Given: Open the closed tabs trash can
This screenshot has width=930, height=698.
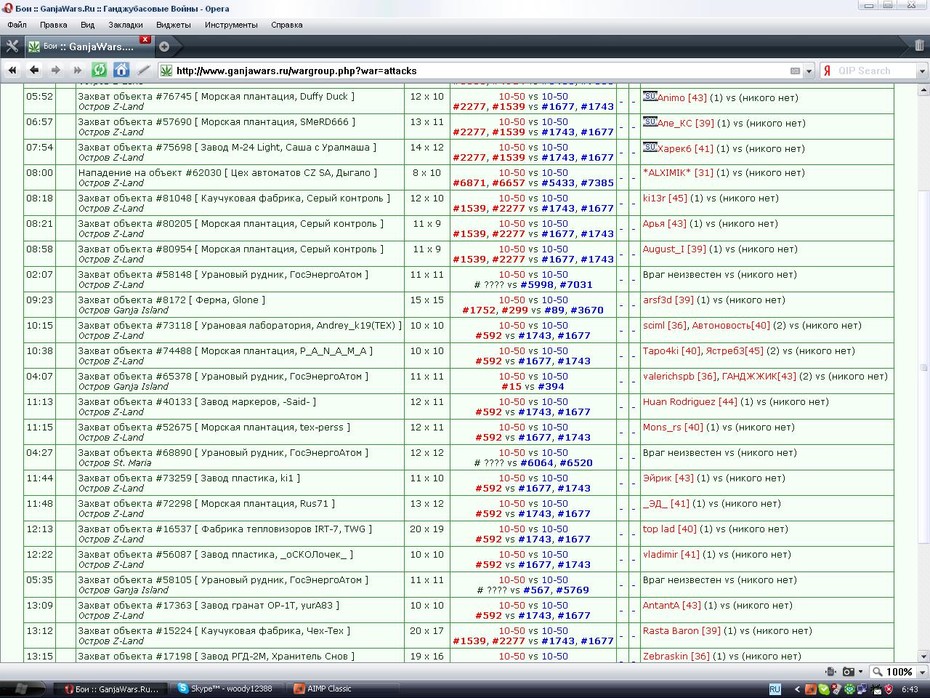Looking at the screenshot, I should pos(919,45).
